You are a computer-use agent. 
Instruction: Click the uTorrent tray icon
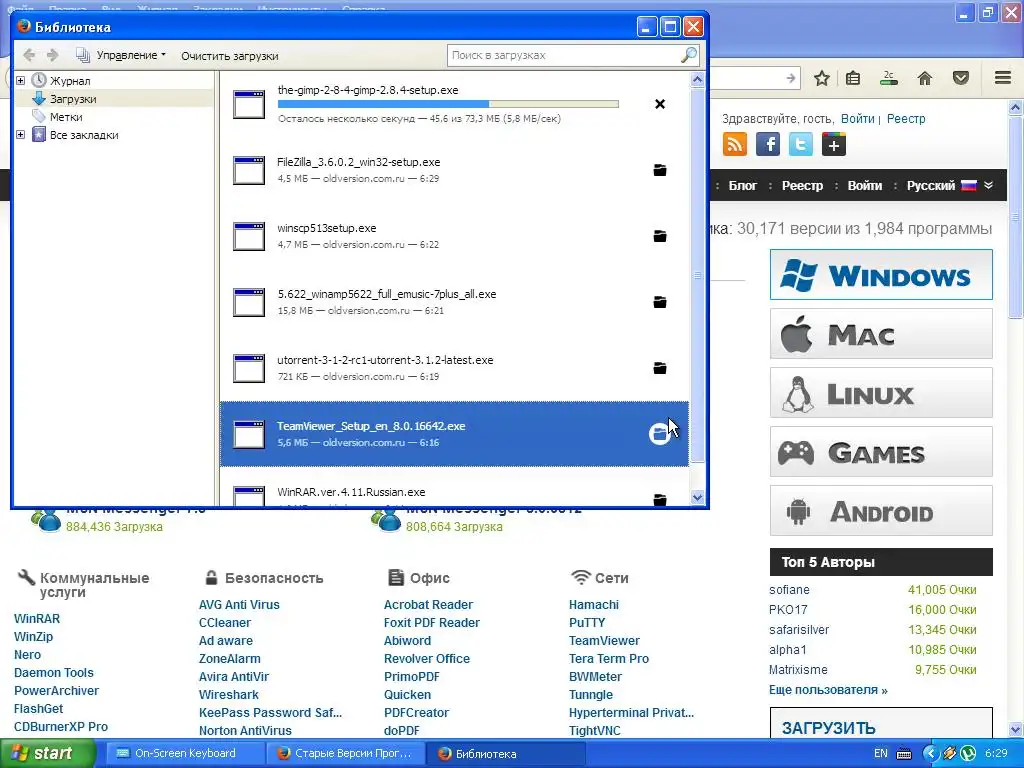point(968,754)
